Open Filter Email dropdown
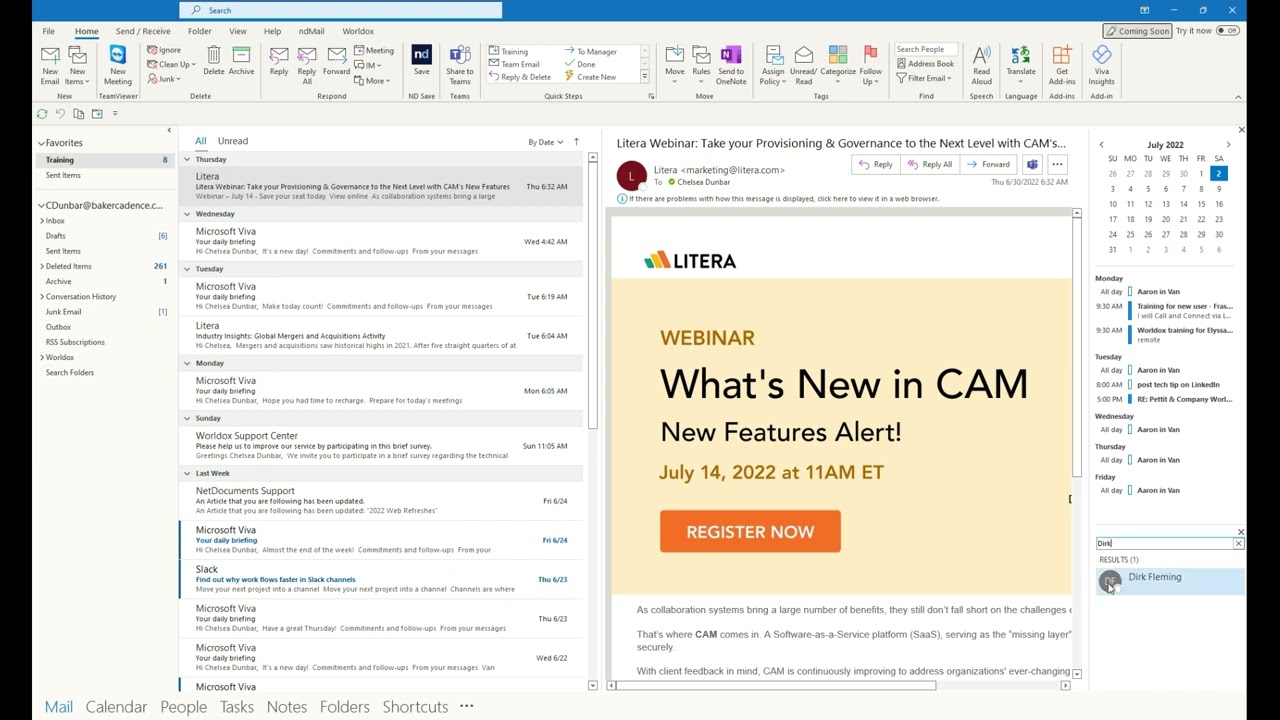Viewport: 1280px width, 720px height. pyautogui.click(x=924, y=78)
